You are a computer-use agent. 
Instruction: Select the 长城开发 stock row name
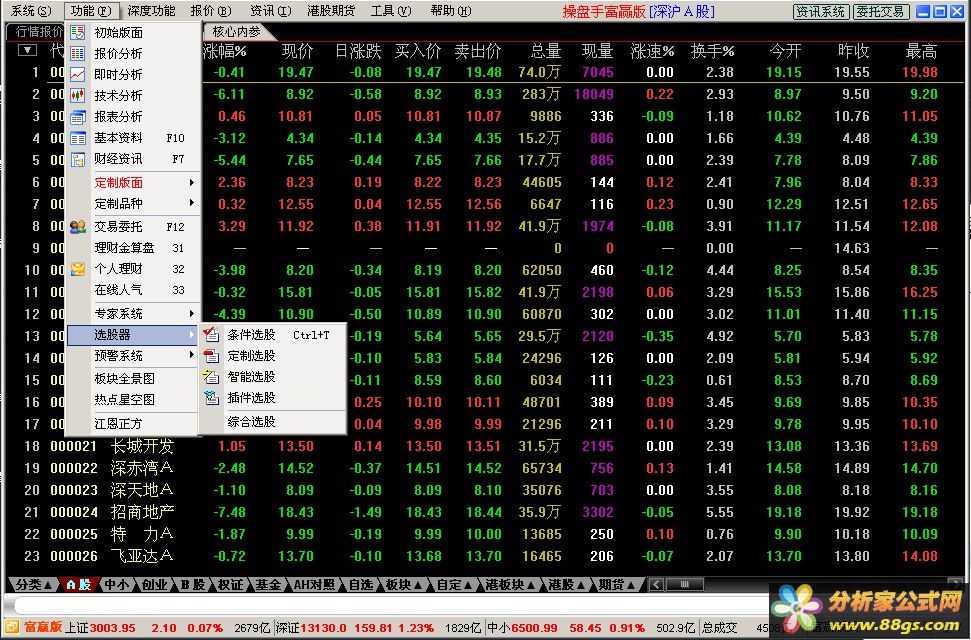[142, 446]
